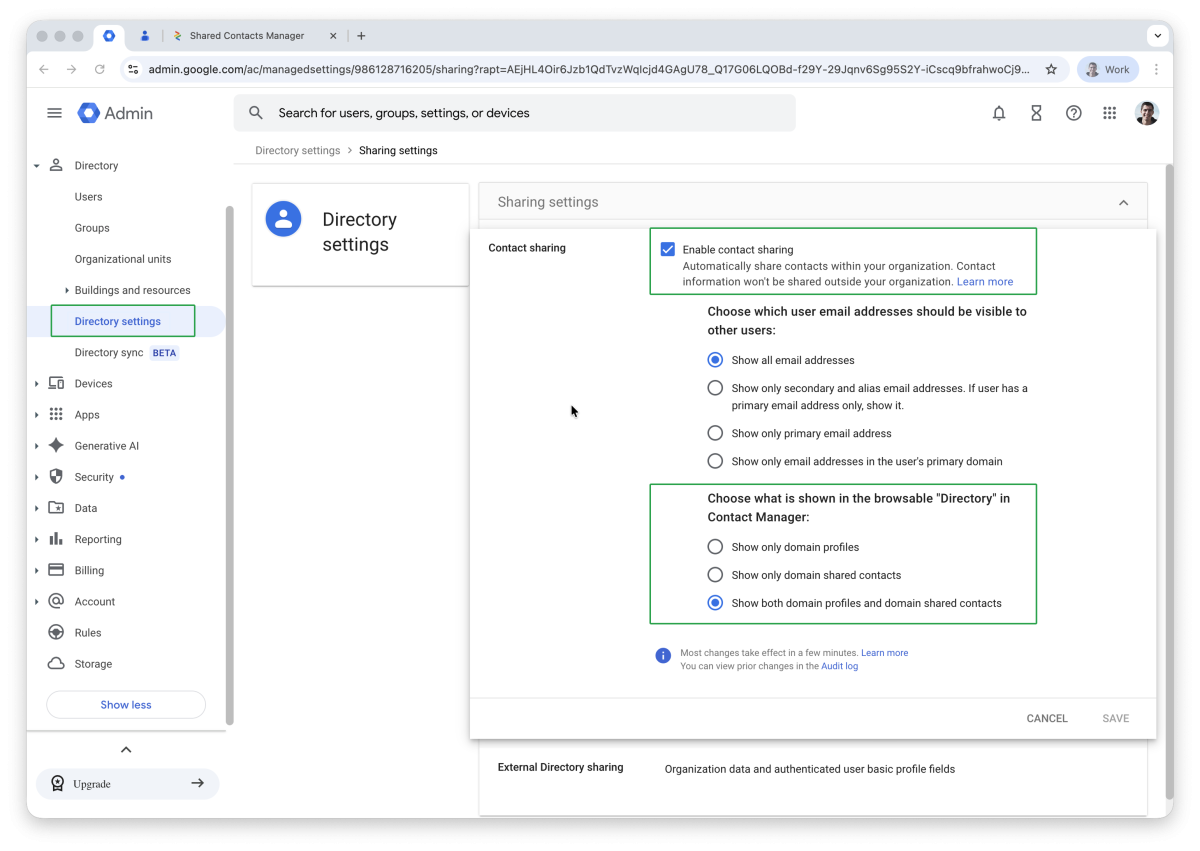Expand Buildings and resources tree item
Viewport: 1200px width, 851px height.
(66, 290)
